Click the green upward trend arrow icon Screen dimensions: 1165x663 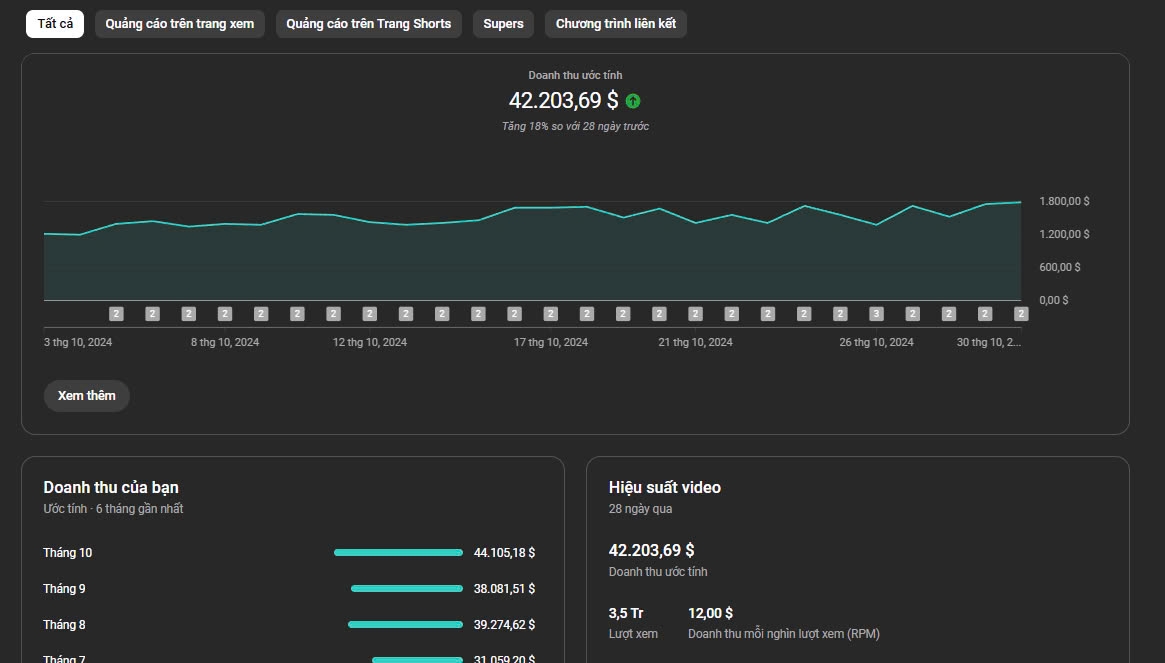click(x=633, y=101)
